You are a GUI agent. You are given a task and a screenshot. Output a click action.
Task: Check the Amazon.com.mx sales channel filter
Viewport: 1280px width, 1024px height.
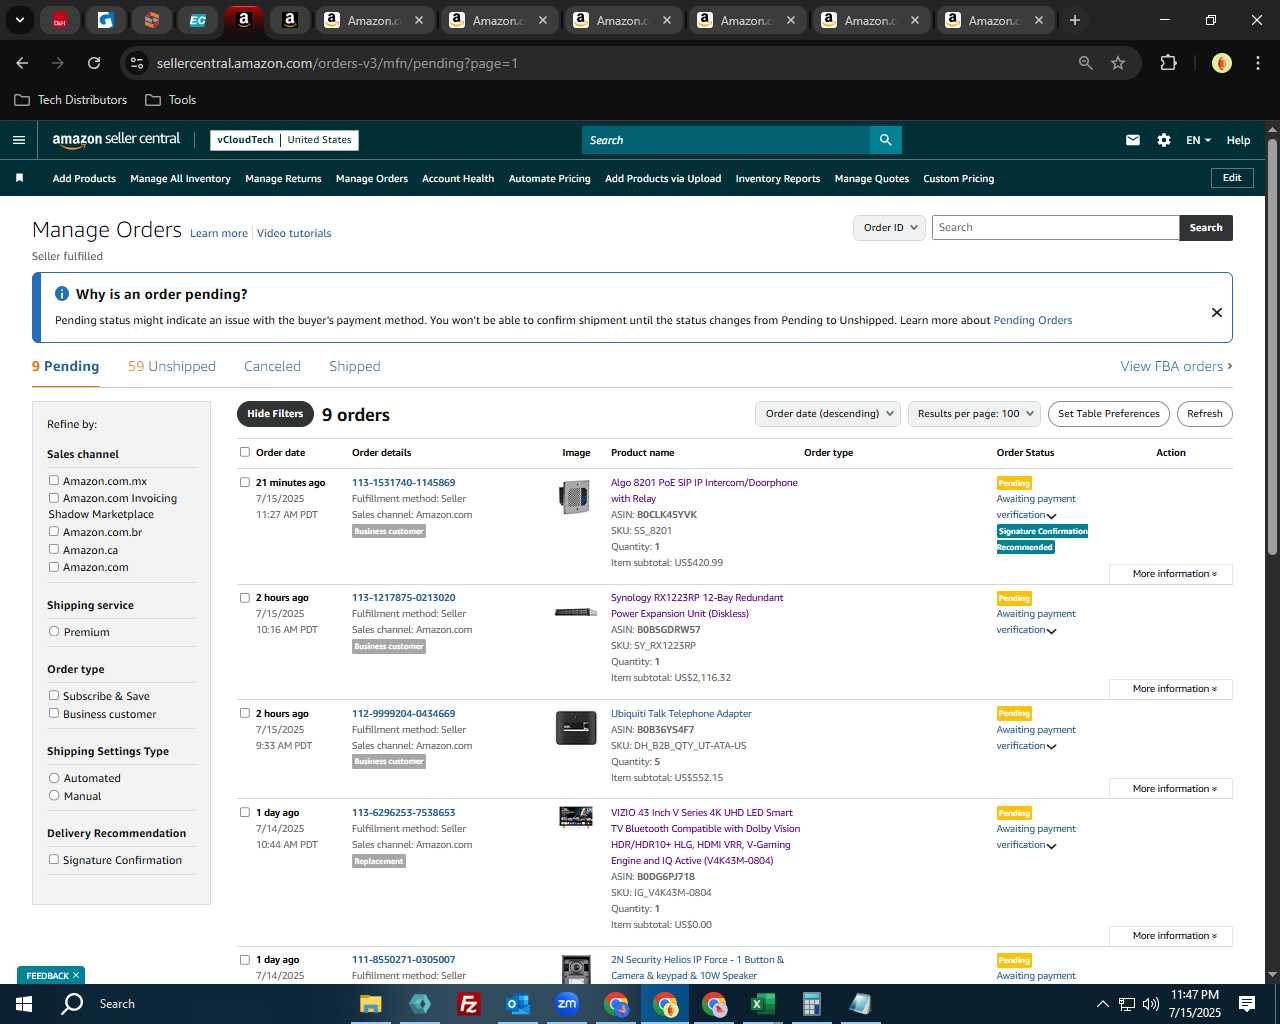point(54,481)
